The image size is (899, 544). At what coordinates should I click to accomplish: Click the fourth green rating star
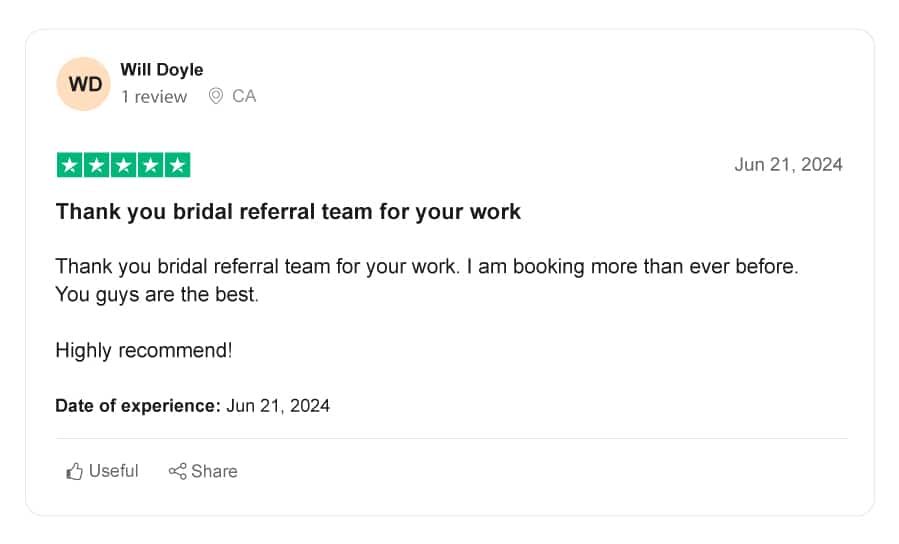pos(150,165)
